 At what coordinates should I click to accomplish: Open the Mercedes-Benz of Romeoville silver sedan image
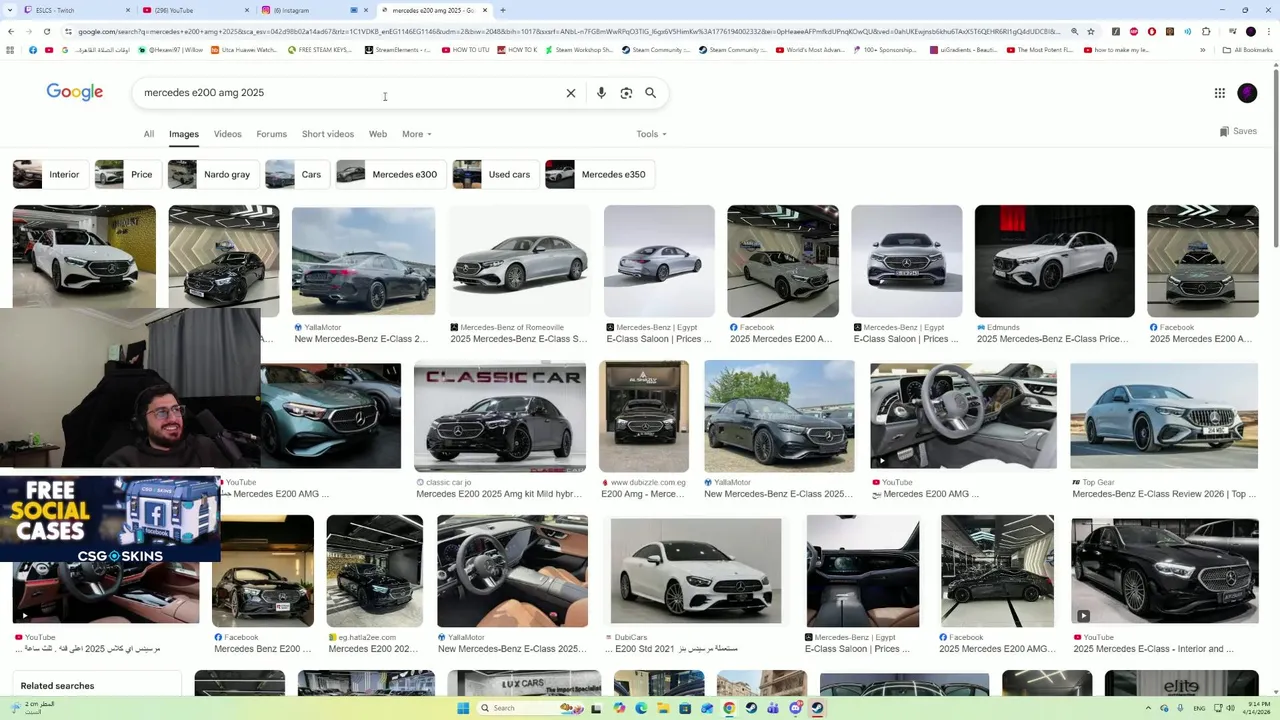(520, 261)
